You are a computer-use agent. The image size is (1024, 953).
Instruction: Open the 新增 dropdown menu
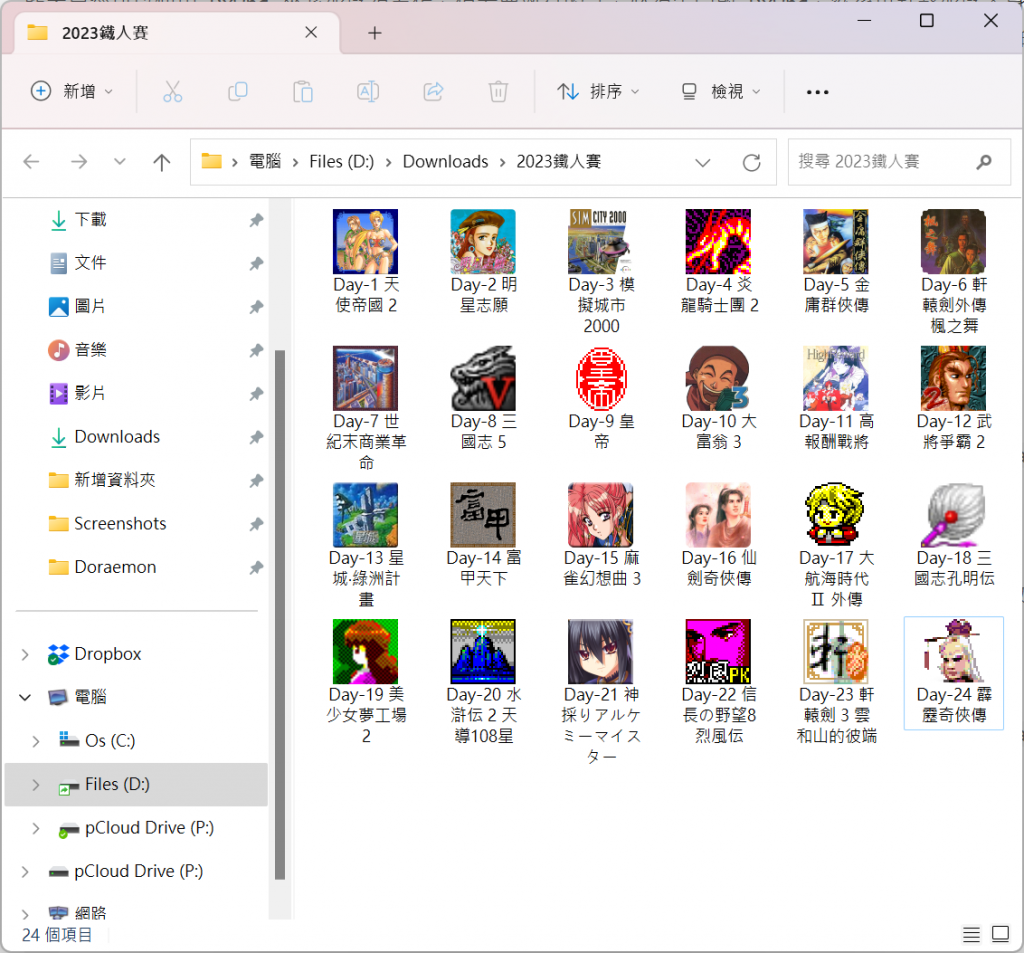click(72, 91)
